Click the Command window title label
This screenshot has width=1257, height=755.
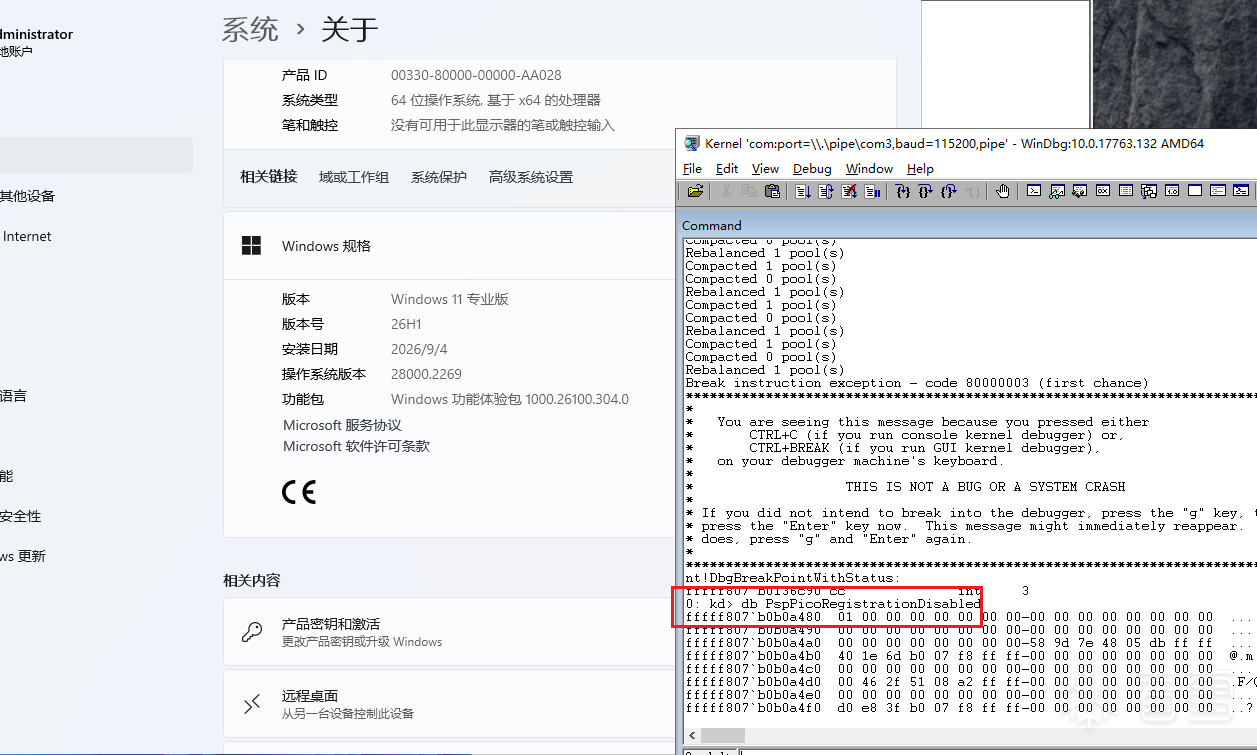712,225
